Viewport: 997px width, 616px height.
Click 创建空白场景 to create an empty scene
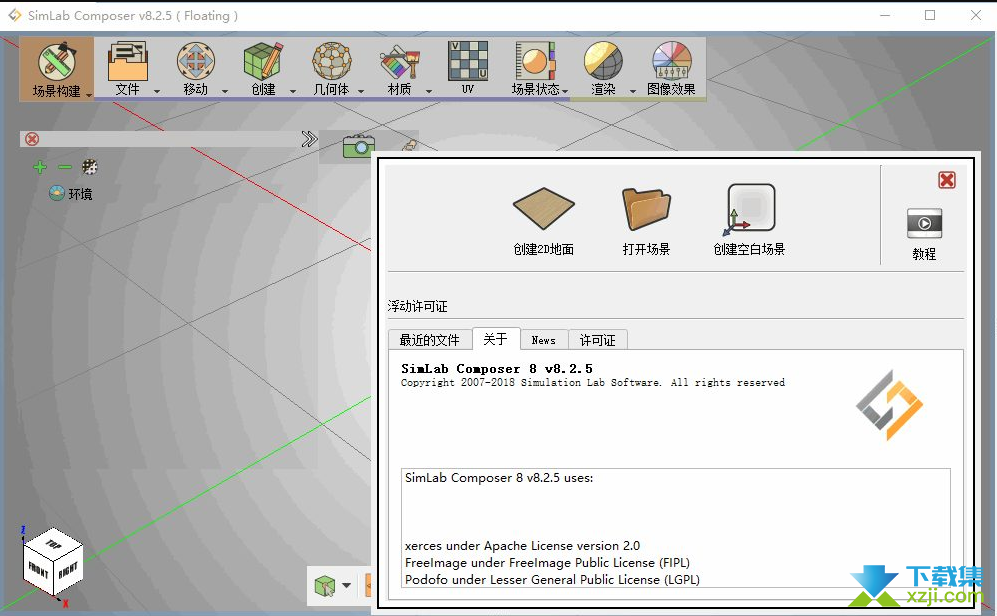pos(749,220)
